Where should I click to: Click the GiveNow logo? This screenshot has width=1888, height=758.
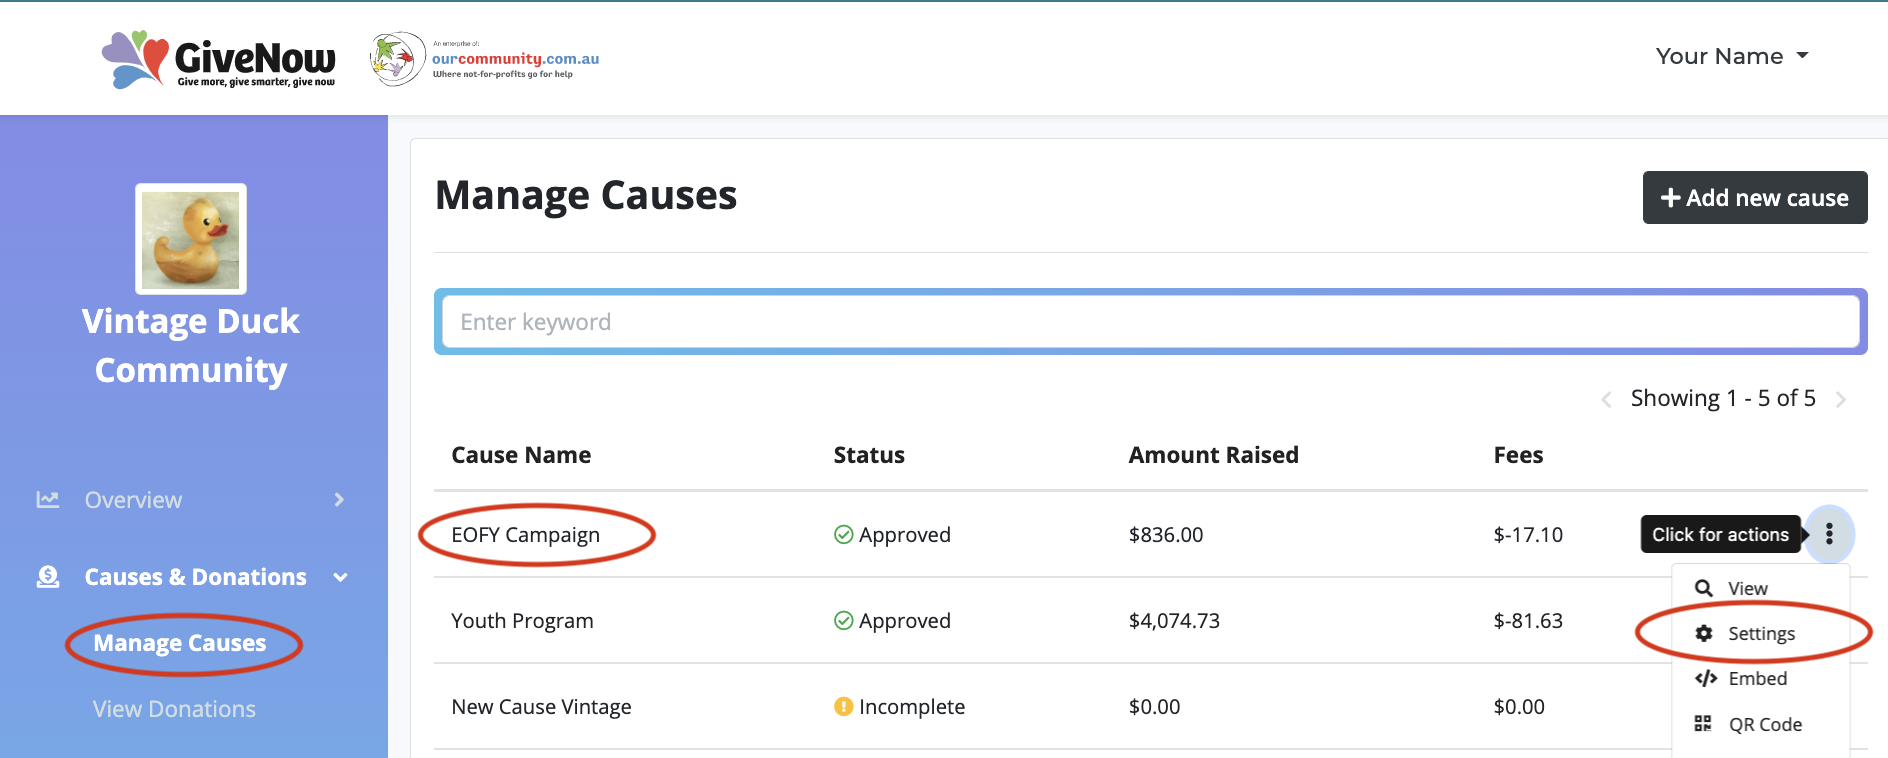tap(218, 59)
